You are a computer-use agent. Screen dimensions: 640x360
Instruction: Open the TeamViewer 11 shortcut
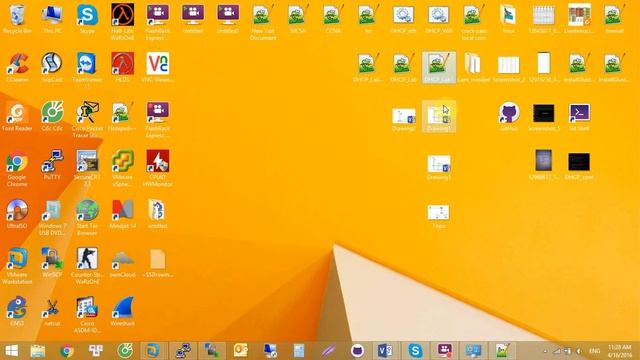click(87, 71)
